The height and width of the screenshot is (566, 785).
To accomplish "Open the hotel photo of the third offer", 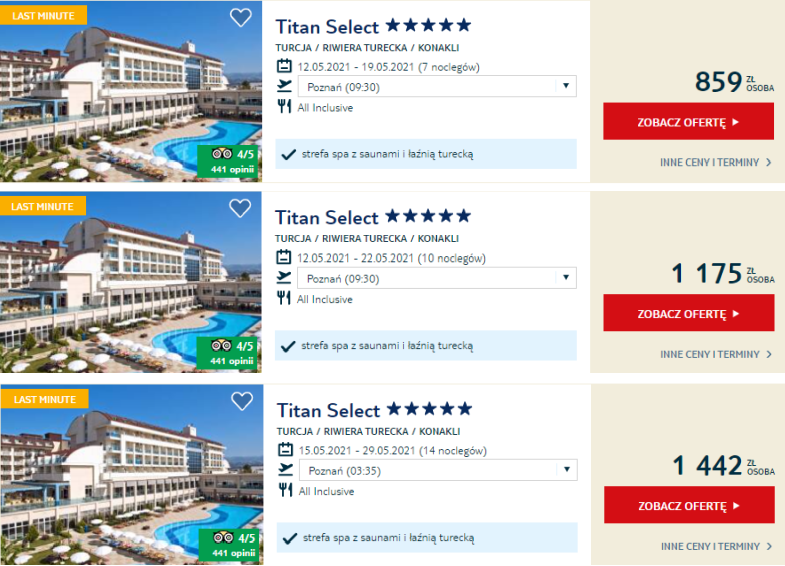I will pos(132,474).
